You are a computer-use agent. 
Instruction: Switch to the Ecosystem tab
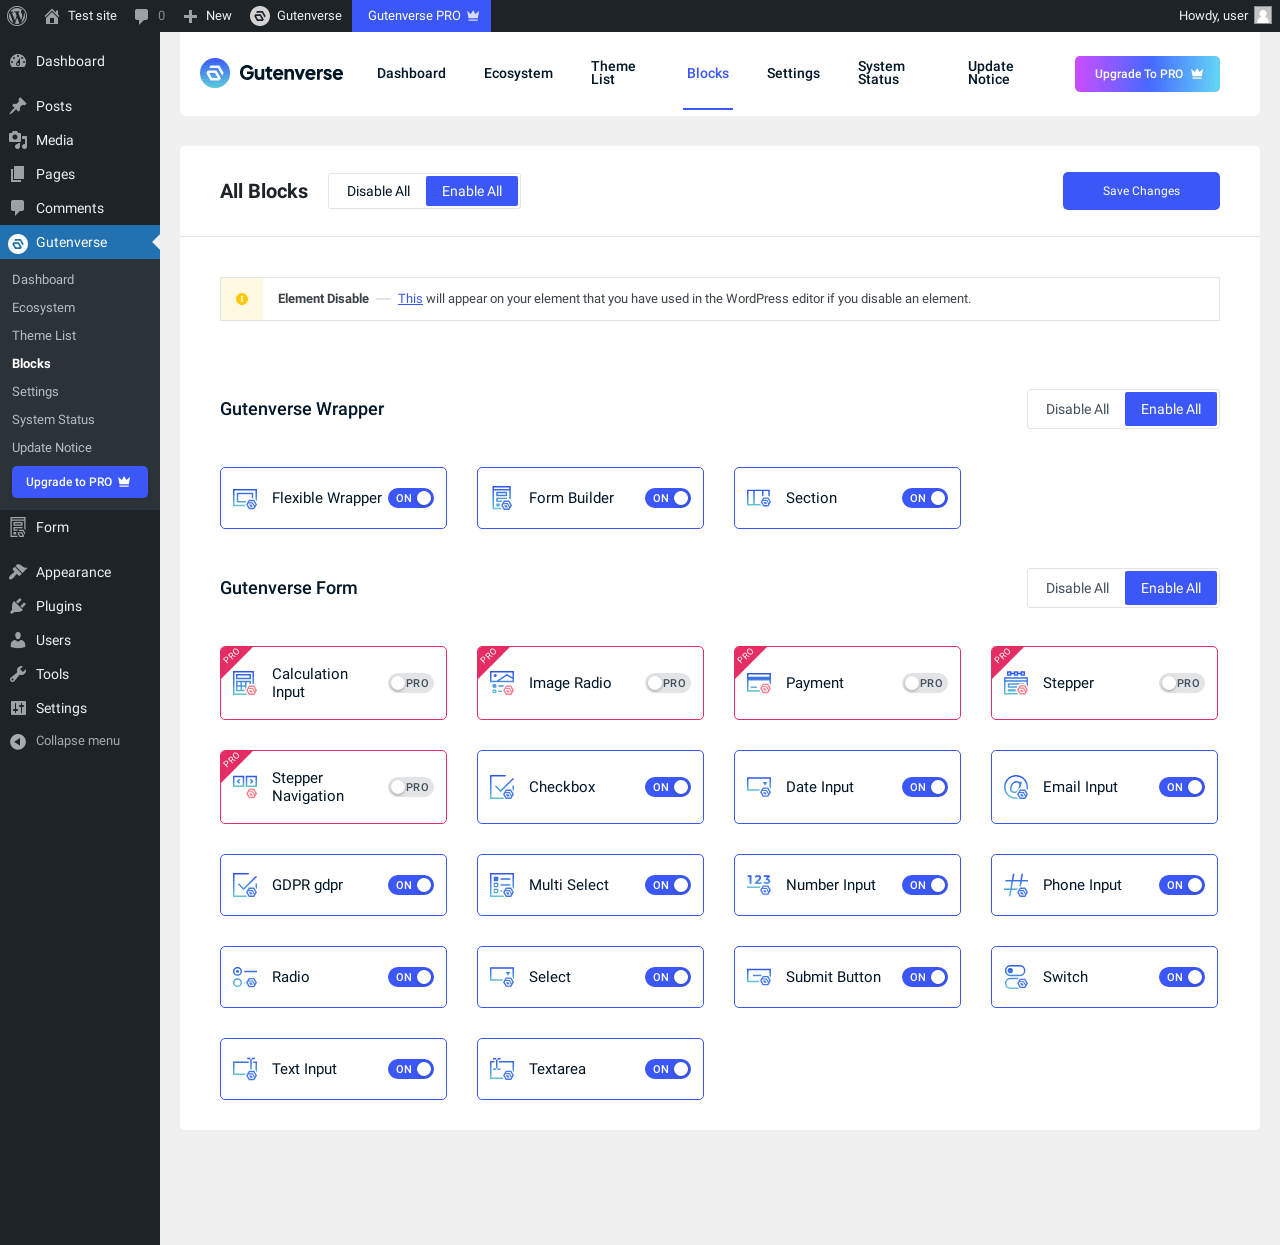[x=518, y=73]
